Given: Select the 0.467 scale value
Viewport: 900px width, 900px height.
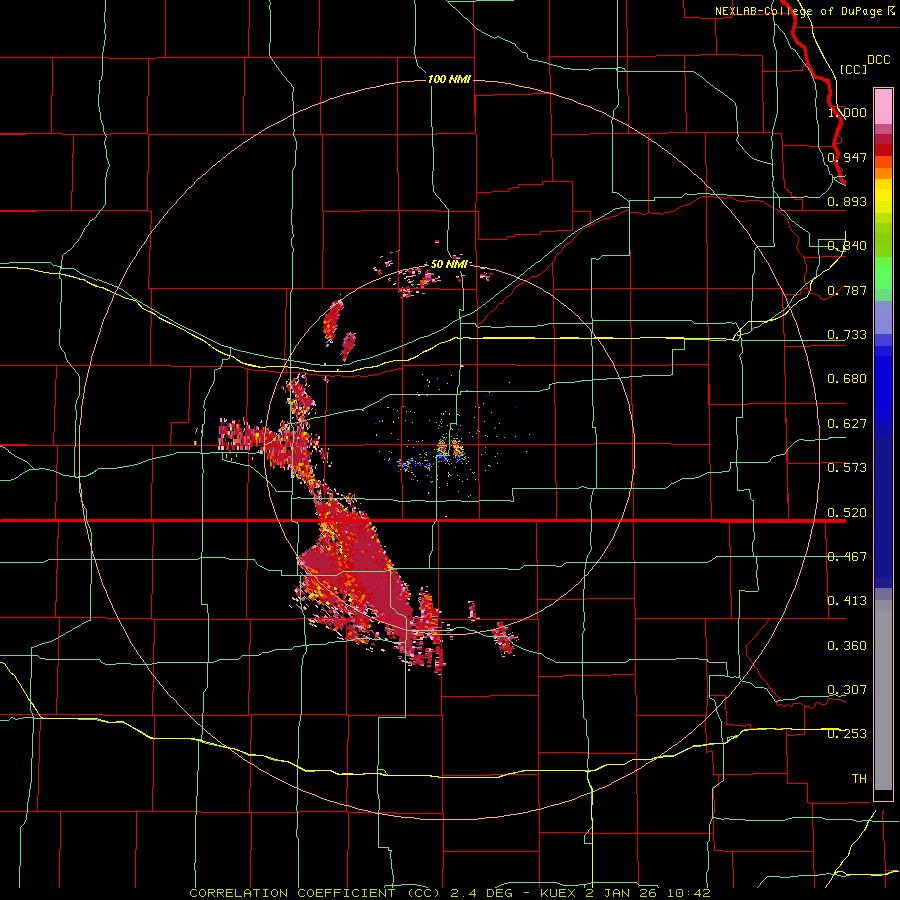Looking at the screenshot, I should click(x=847, y=557).
